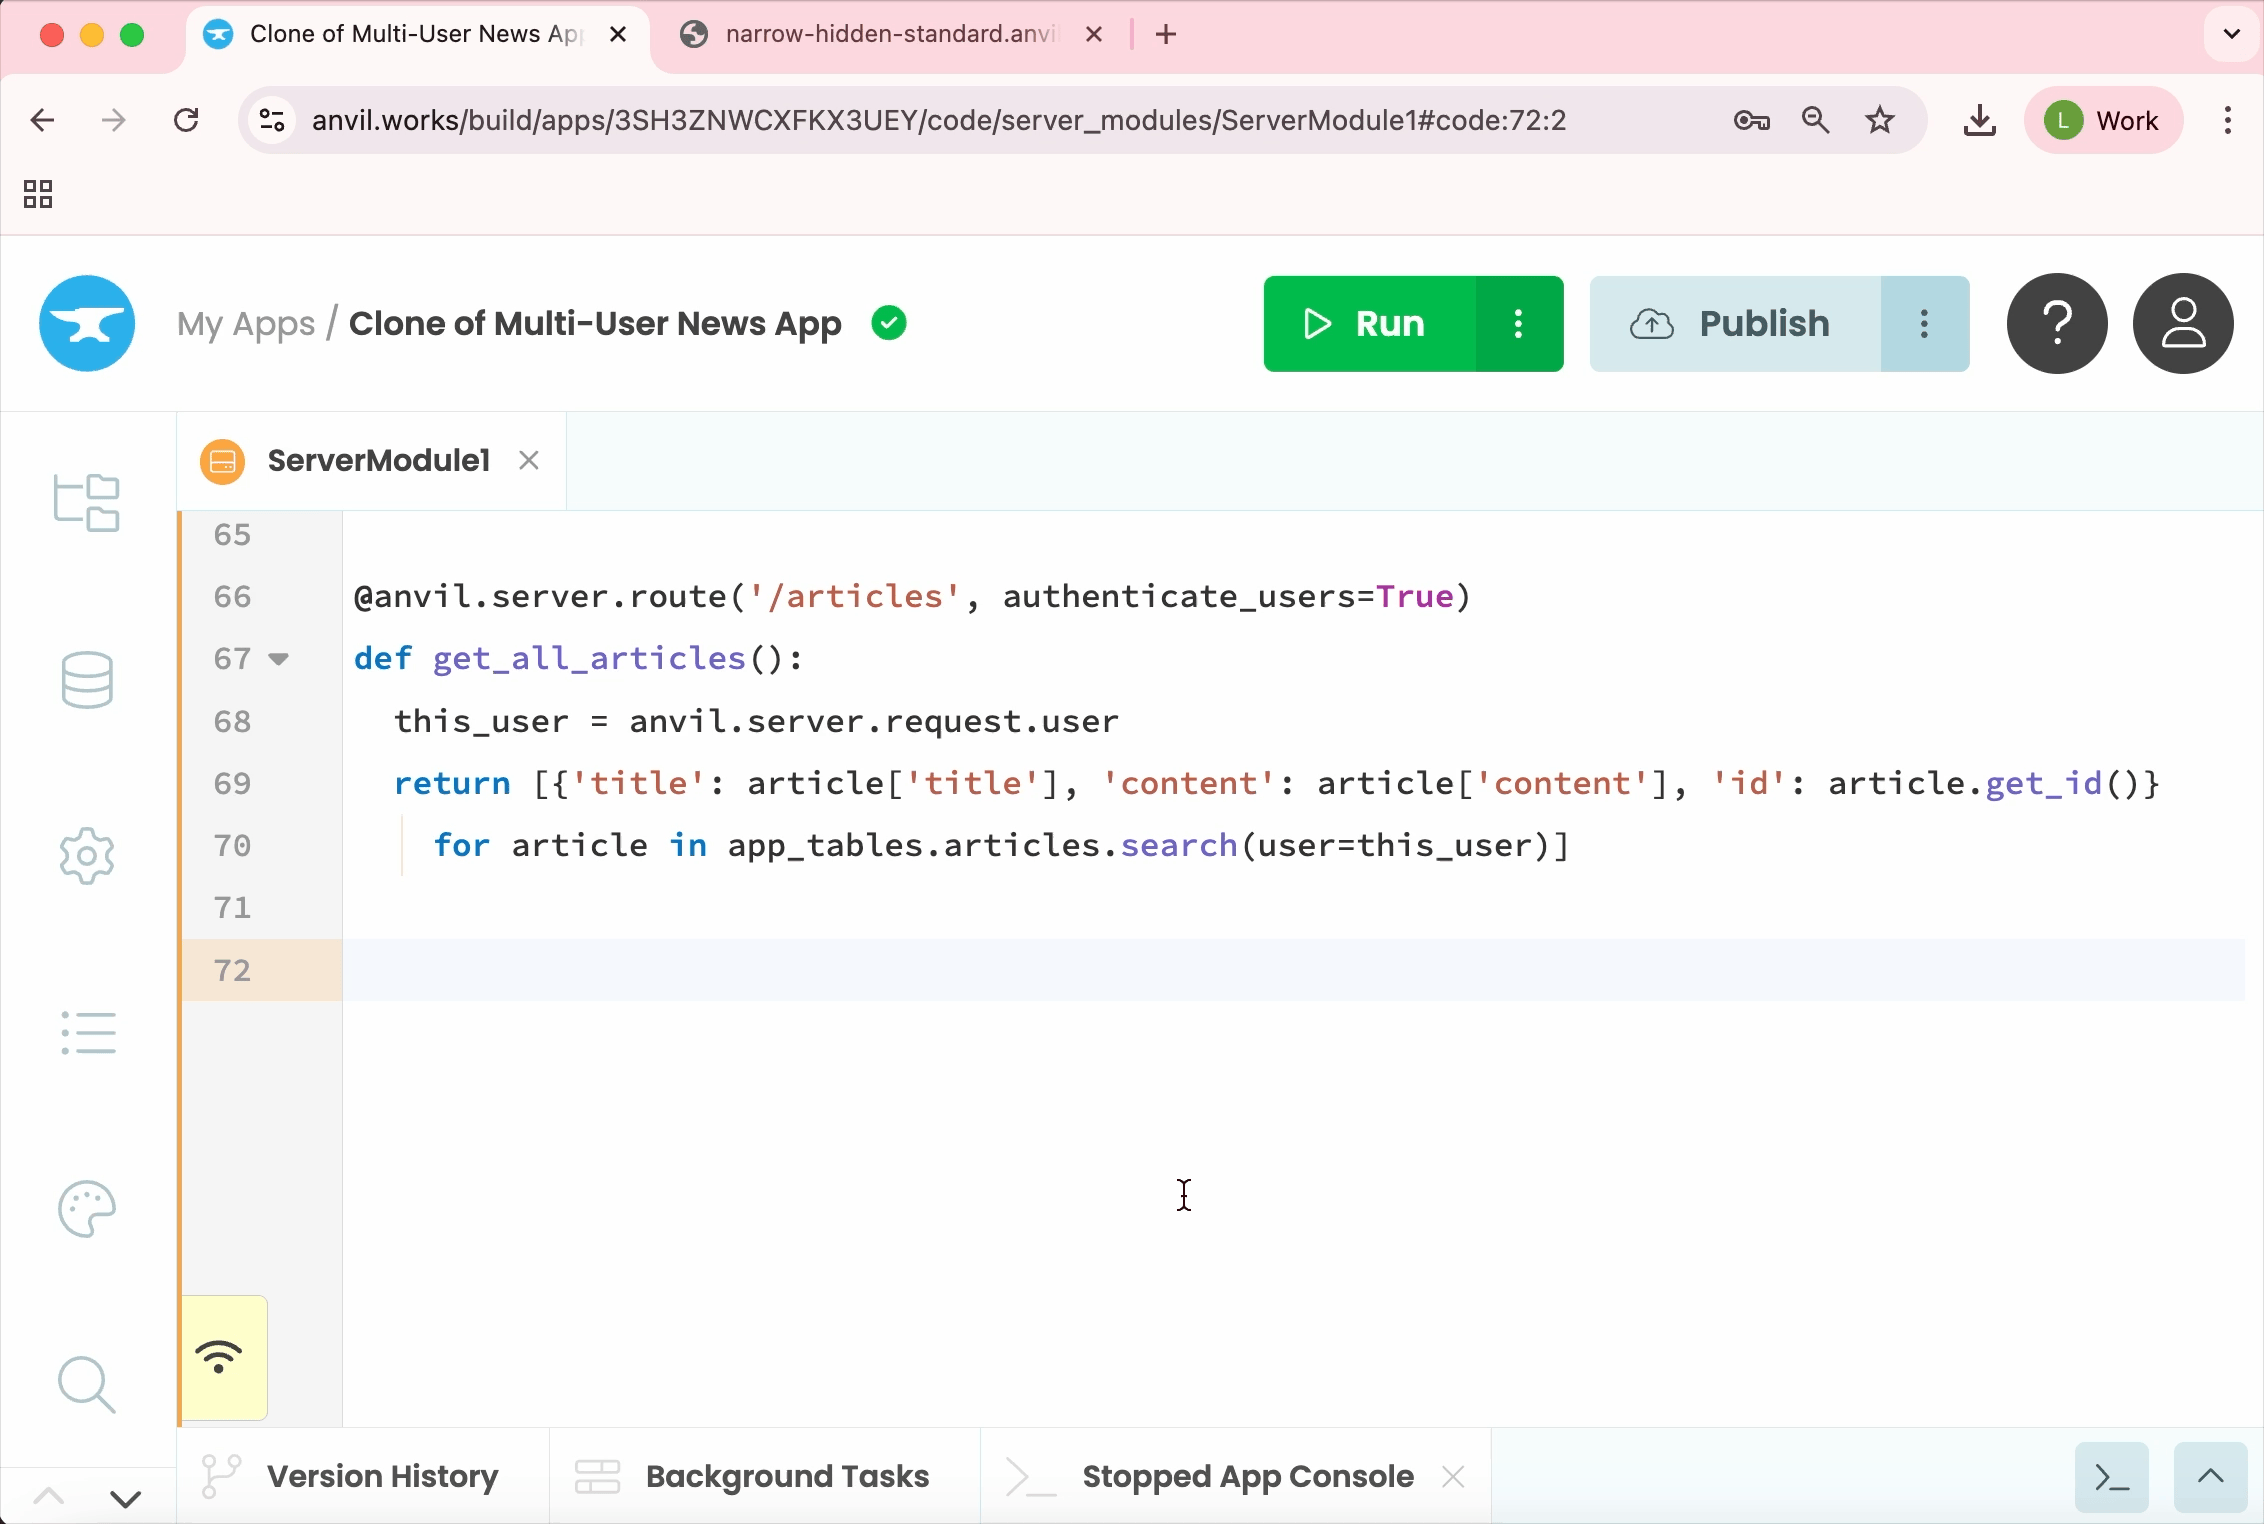This screenshot has height=1524, width=2264.
Task: Reload the current page
Action: [186, 121]
